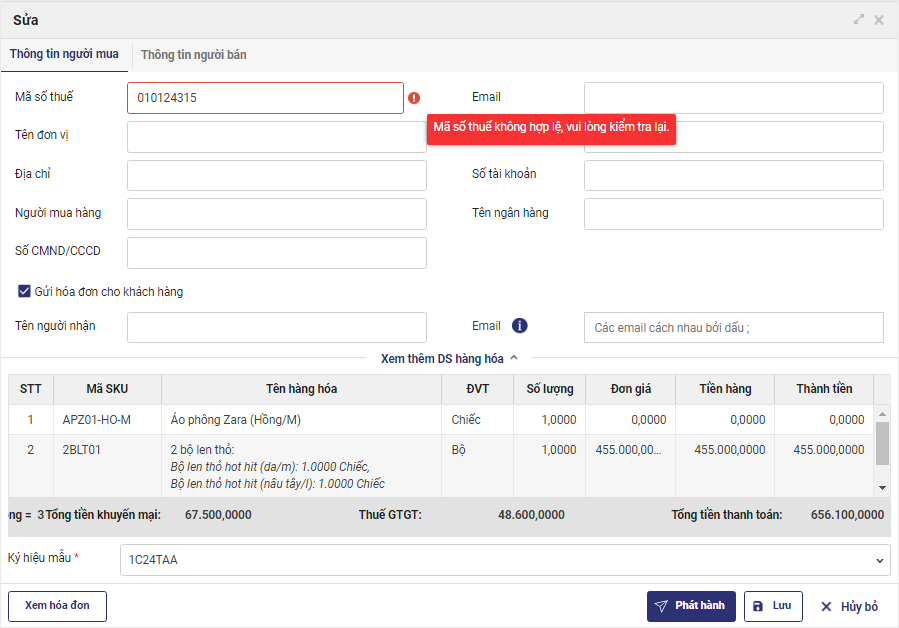The width and height of the screenshot is (899, 628).
Task: Focus the Mã số thuế input field
Action: [265, 98]
